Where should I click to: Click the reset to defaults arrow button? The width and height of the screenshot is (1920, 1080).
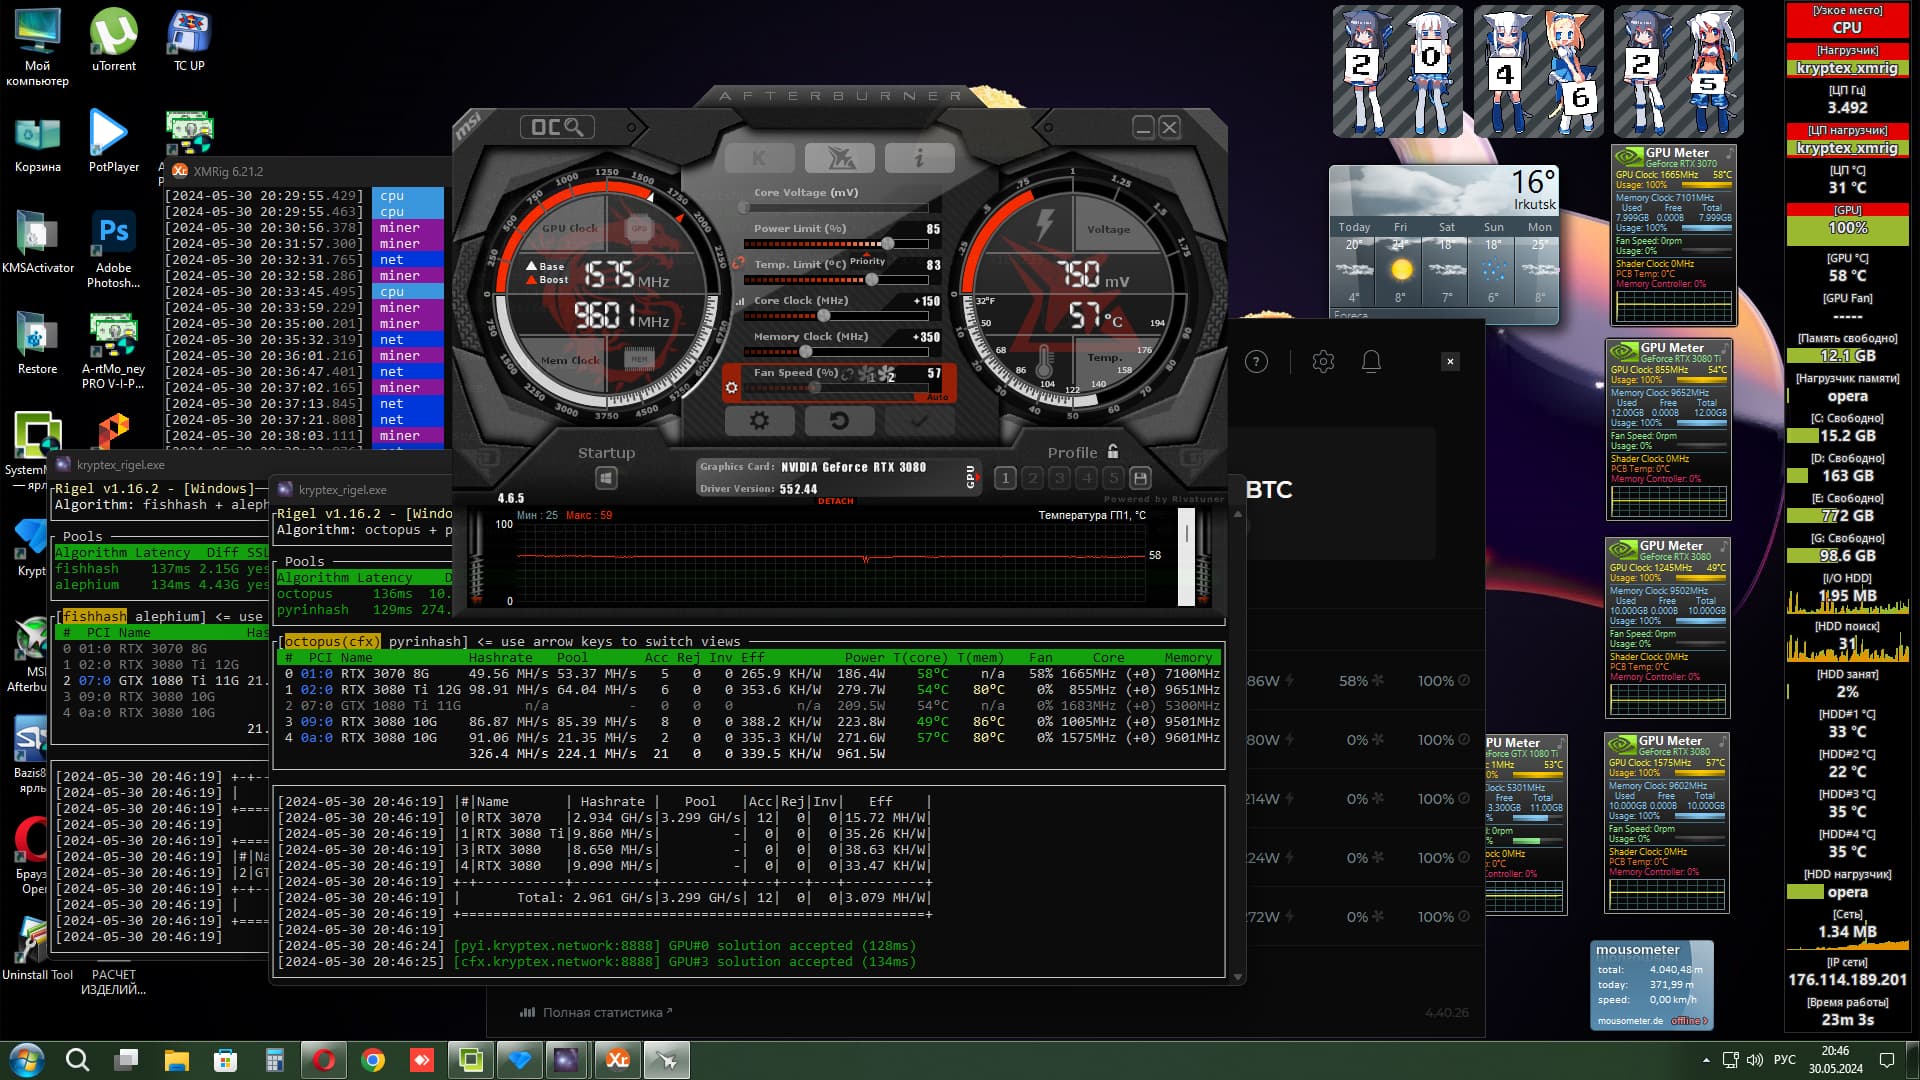pyautogui.click(x=839, y=421)
